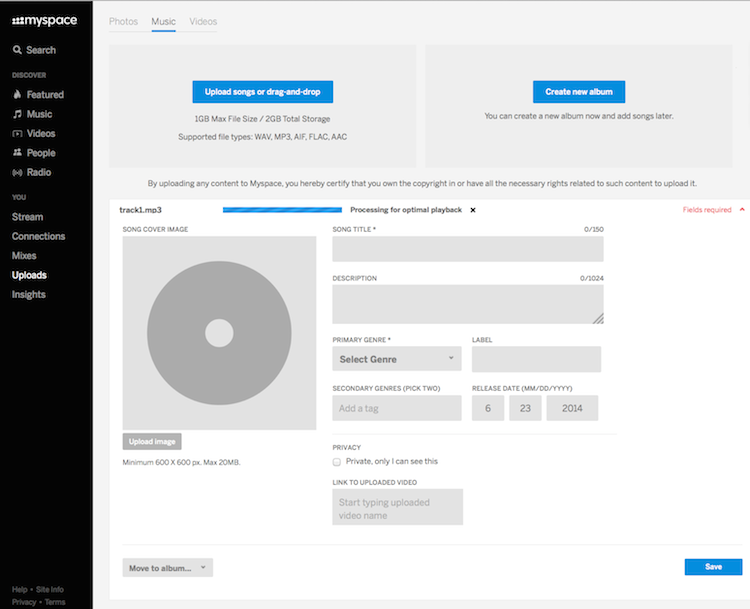The width and height of the screenshot is (750, 609).
Task: Go to Mixes in sidebar
Action: click(x=24, y=255)
